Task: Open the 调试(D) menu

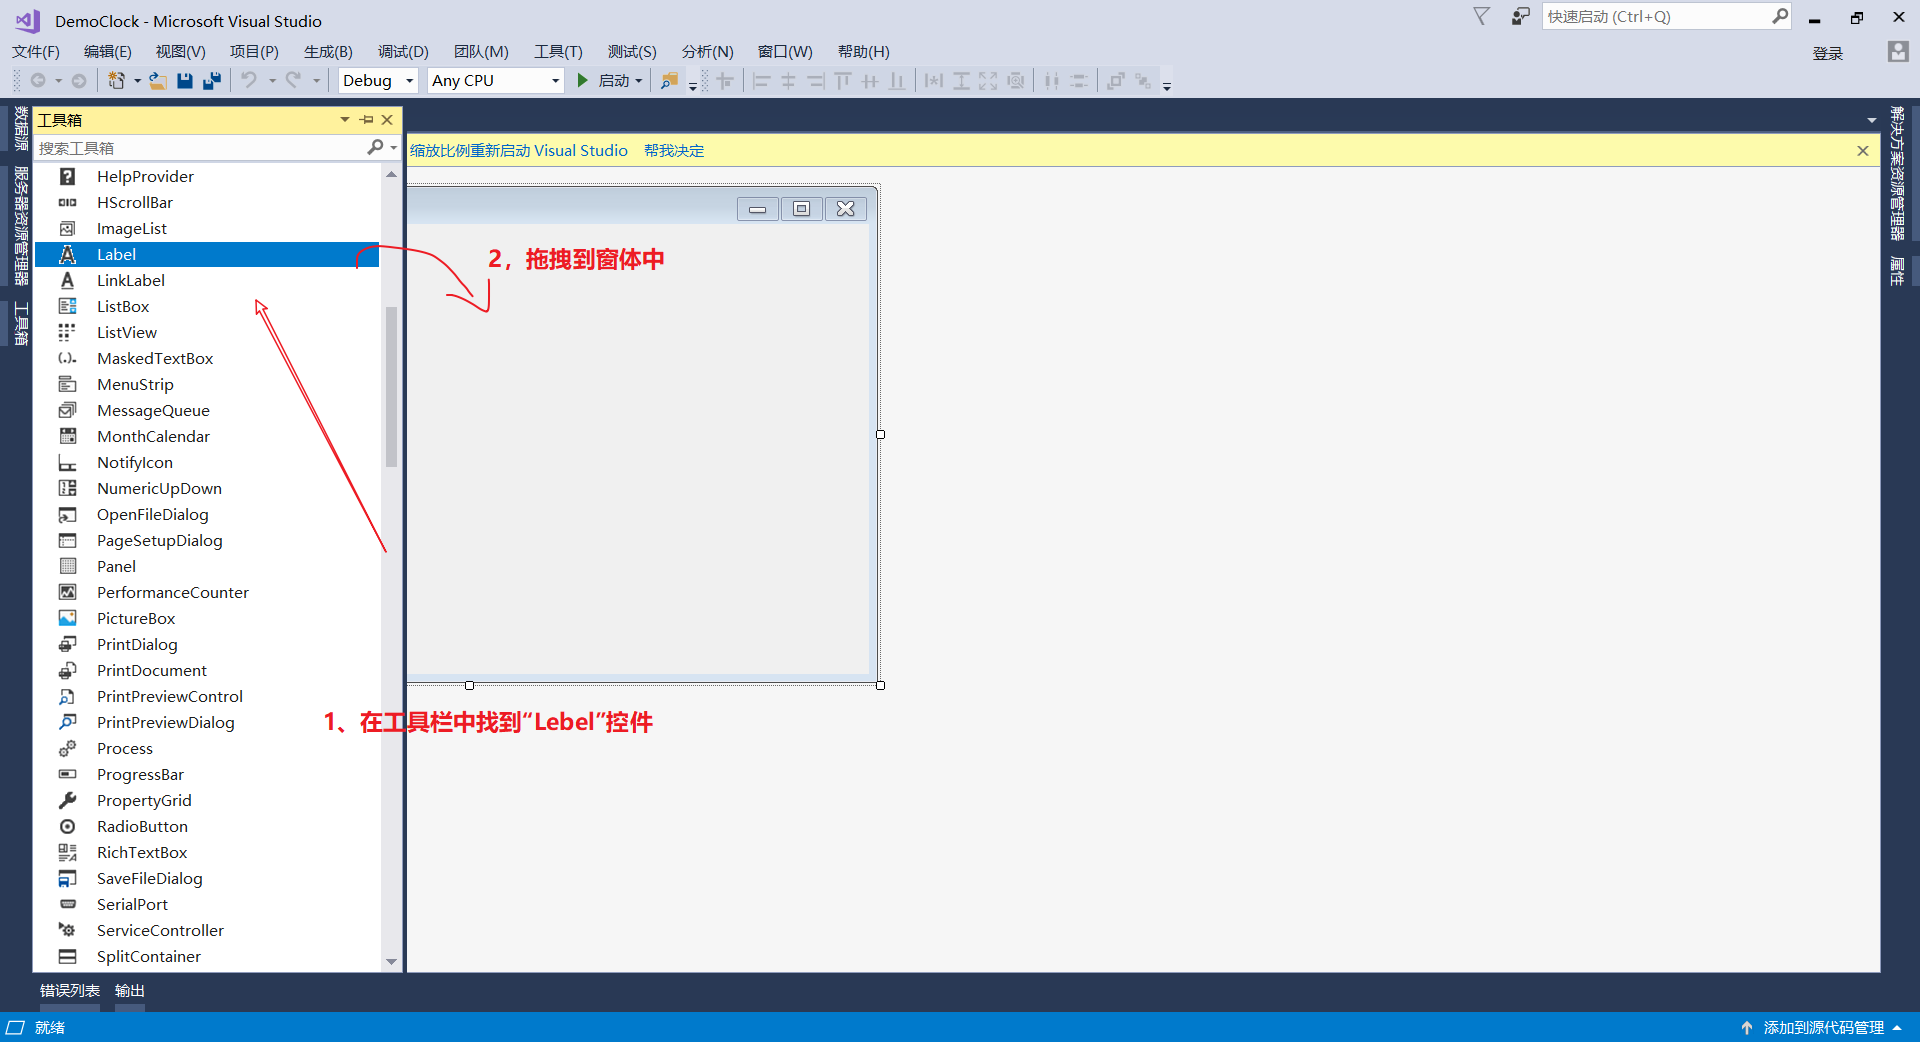Action: pyautogui.click(x=403, y=52)
